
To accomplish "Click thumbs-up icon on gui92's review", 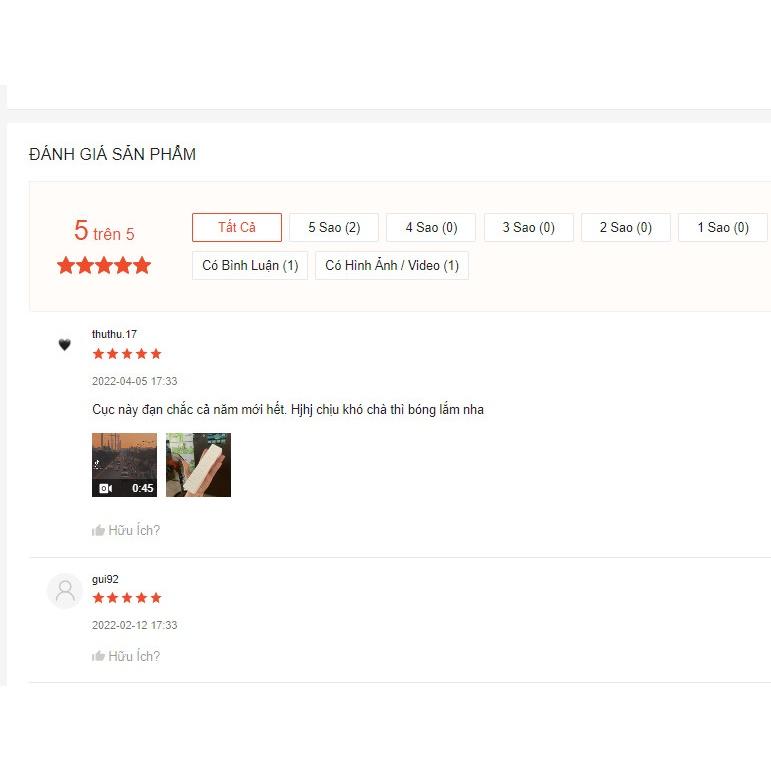I will pyautogui.click(x=98, y=656).
